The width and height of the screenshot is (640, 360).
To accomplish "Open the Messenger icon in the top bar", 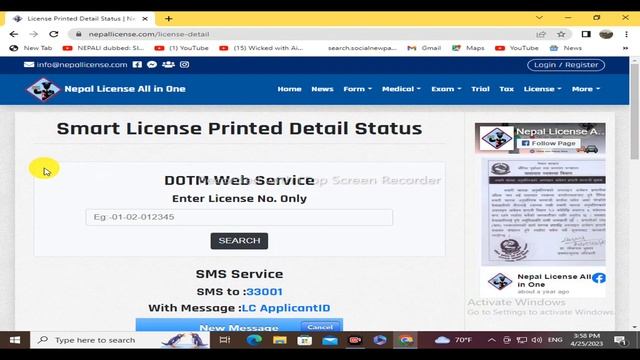I will (x=152, y=64).
